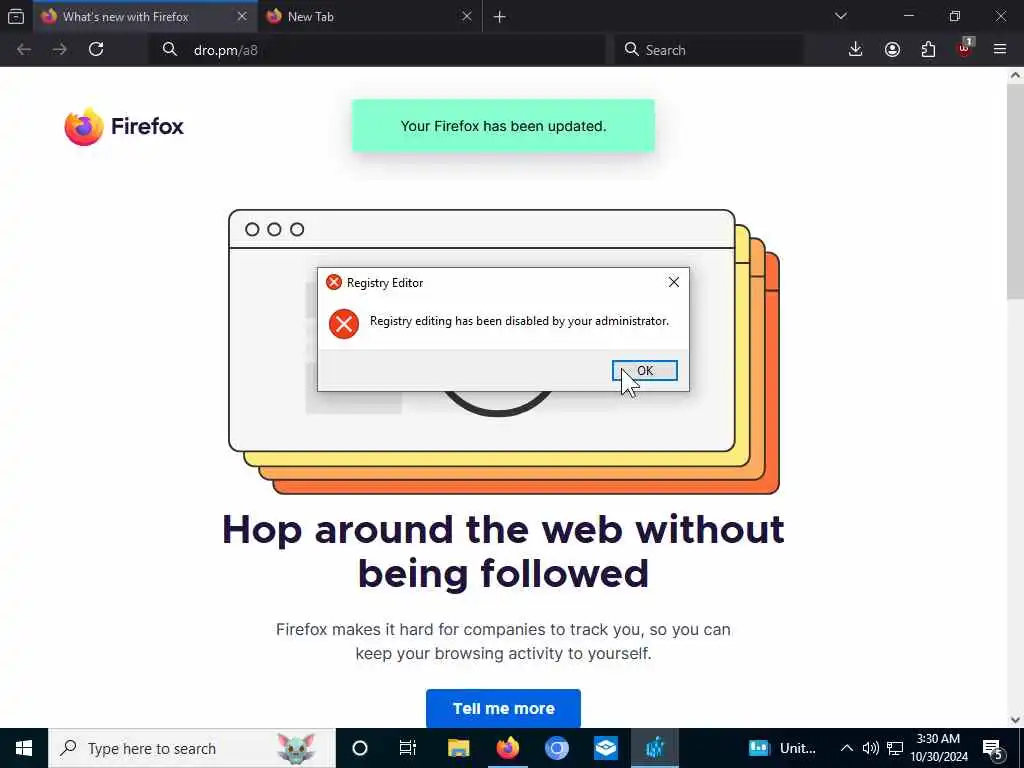Open the network tray icon
Screen dimensions: 1024x768
[x=895, y=748]
